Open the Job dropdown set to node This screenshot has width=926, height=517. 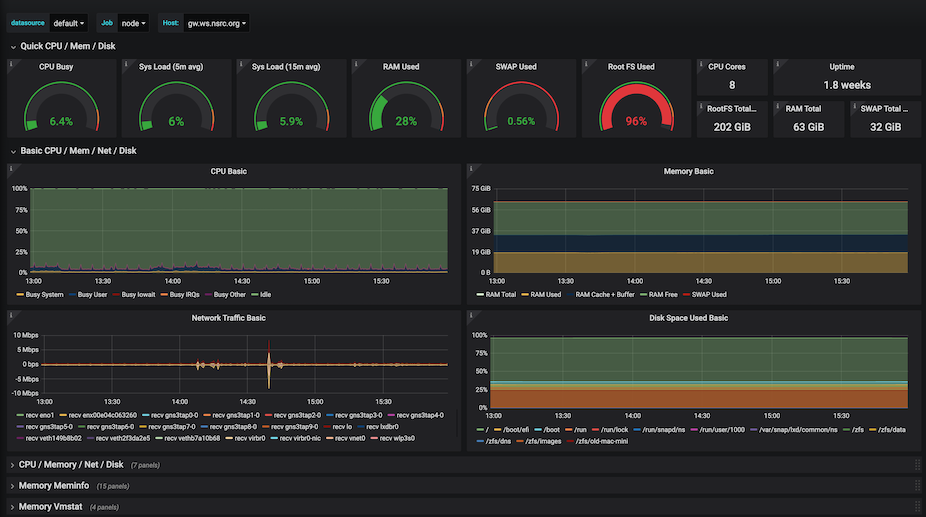tap(133, 23)
